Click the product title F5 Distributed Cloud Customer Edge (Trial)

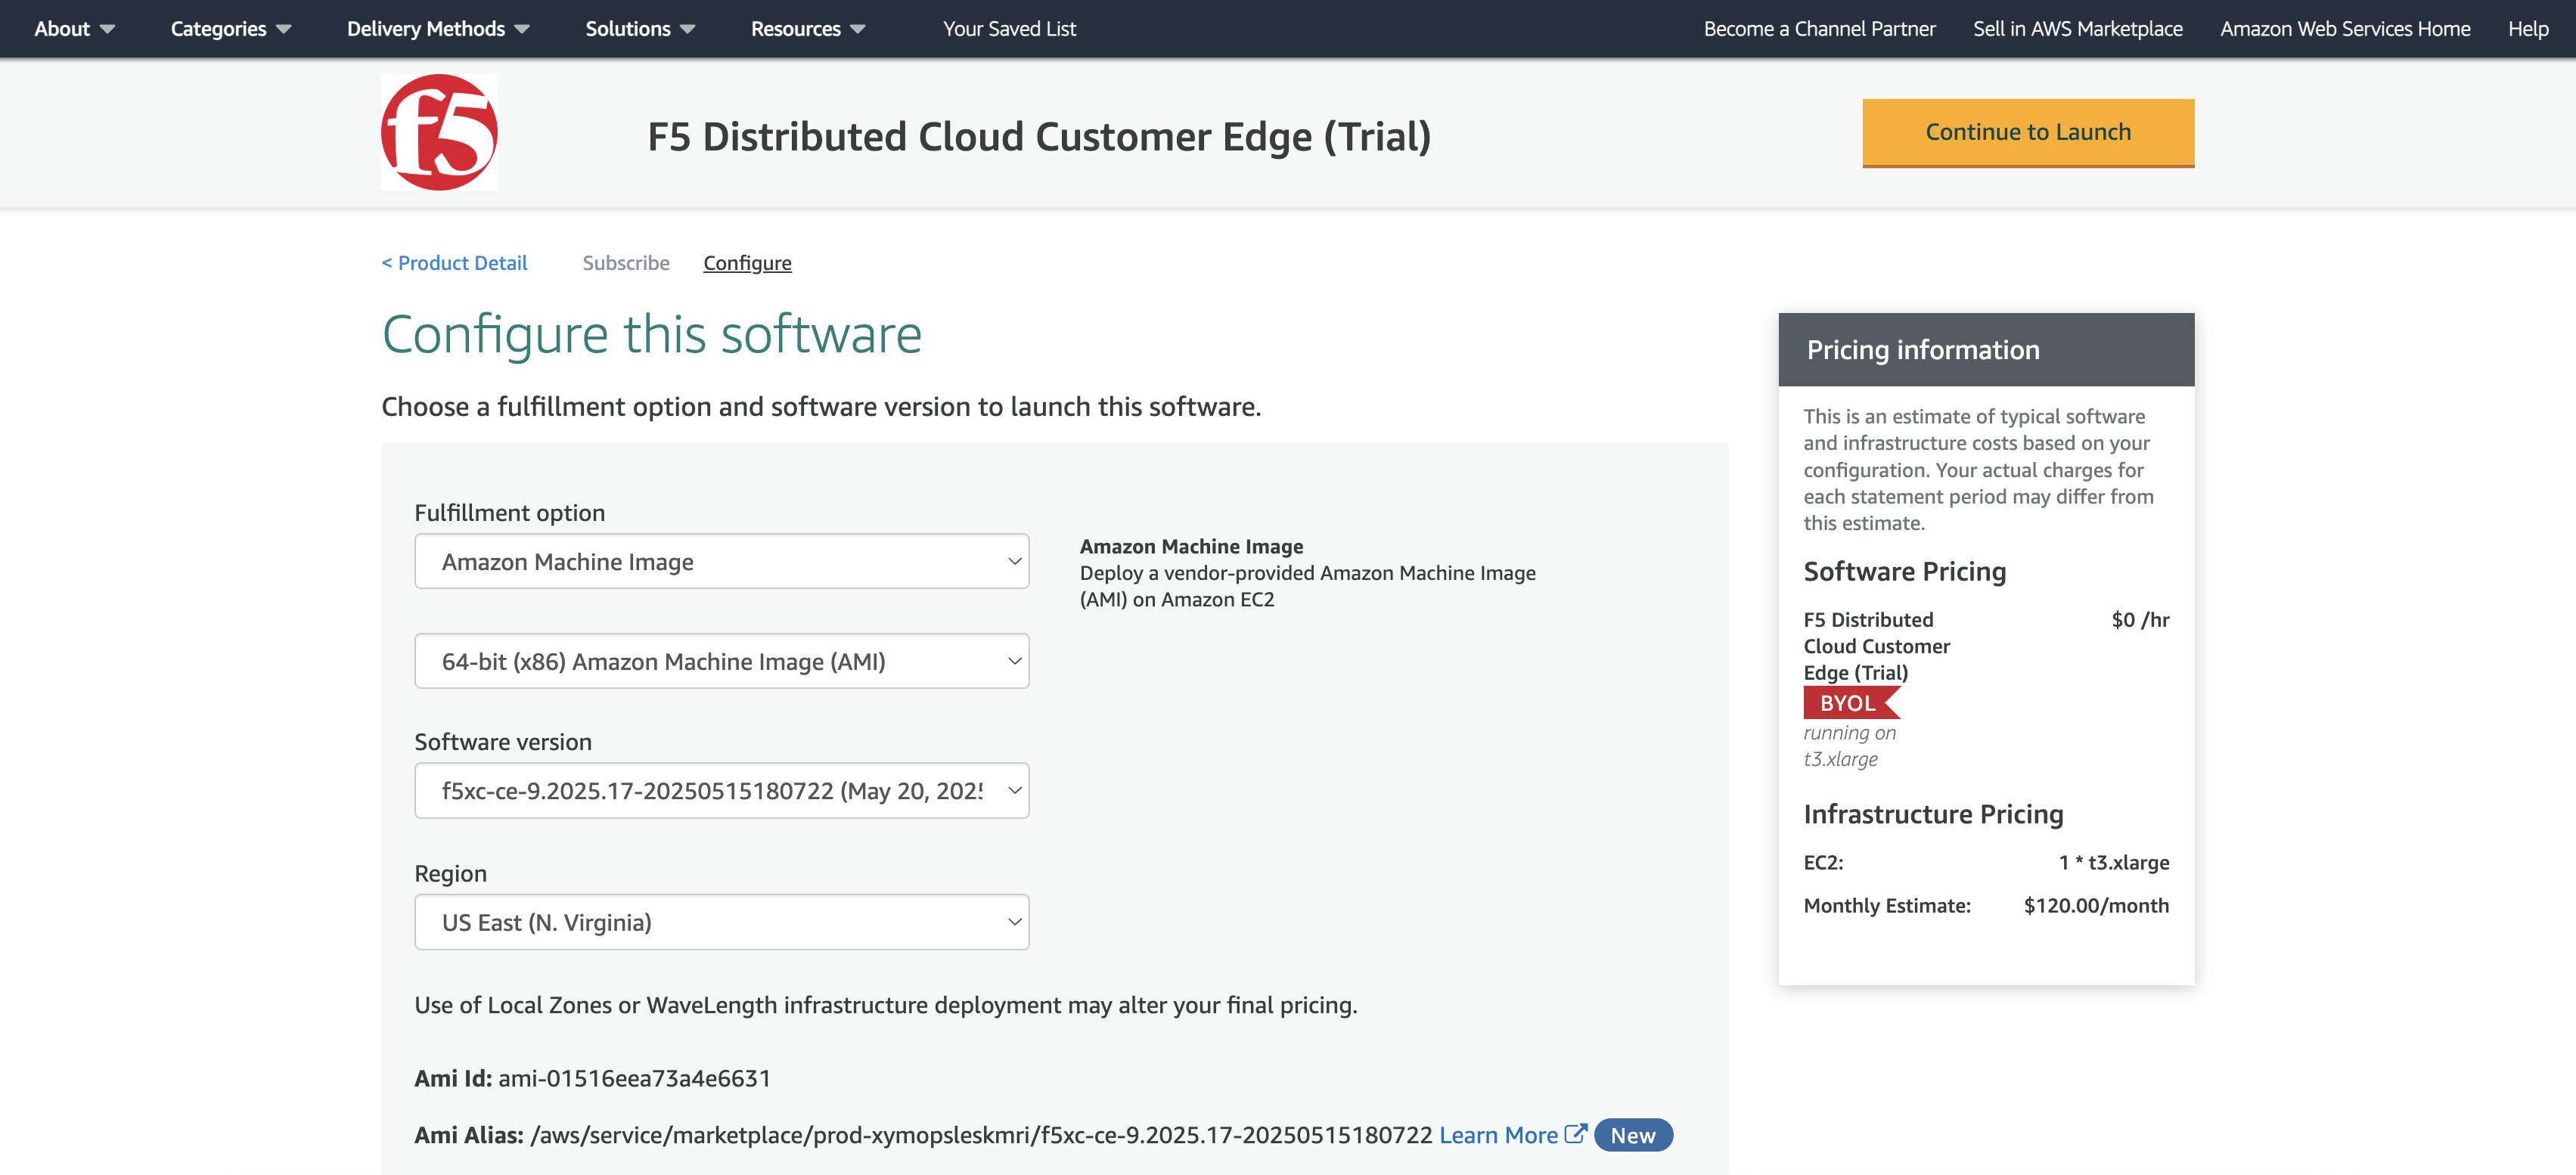tap(1039, 136)
